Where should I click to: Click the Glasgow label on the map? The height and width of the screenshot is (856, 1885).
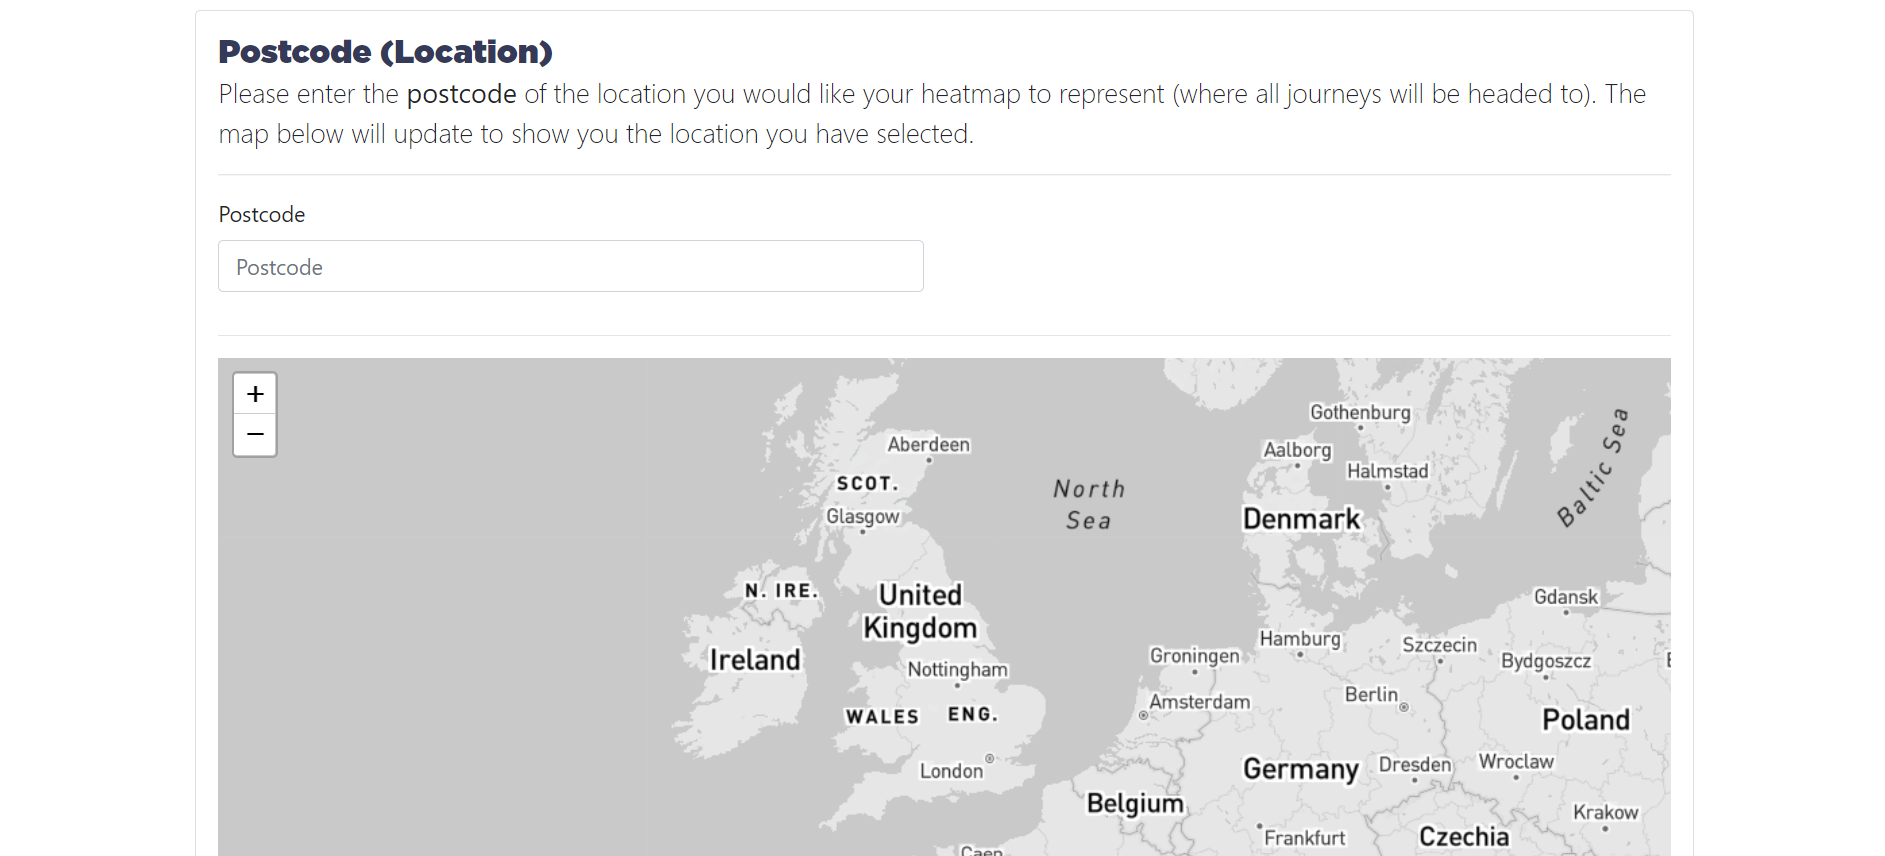pos(863,516)
